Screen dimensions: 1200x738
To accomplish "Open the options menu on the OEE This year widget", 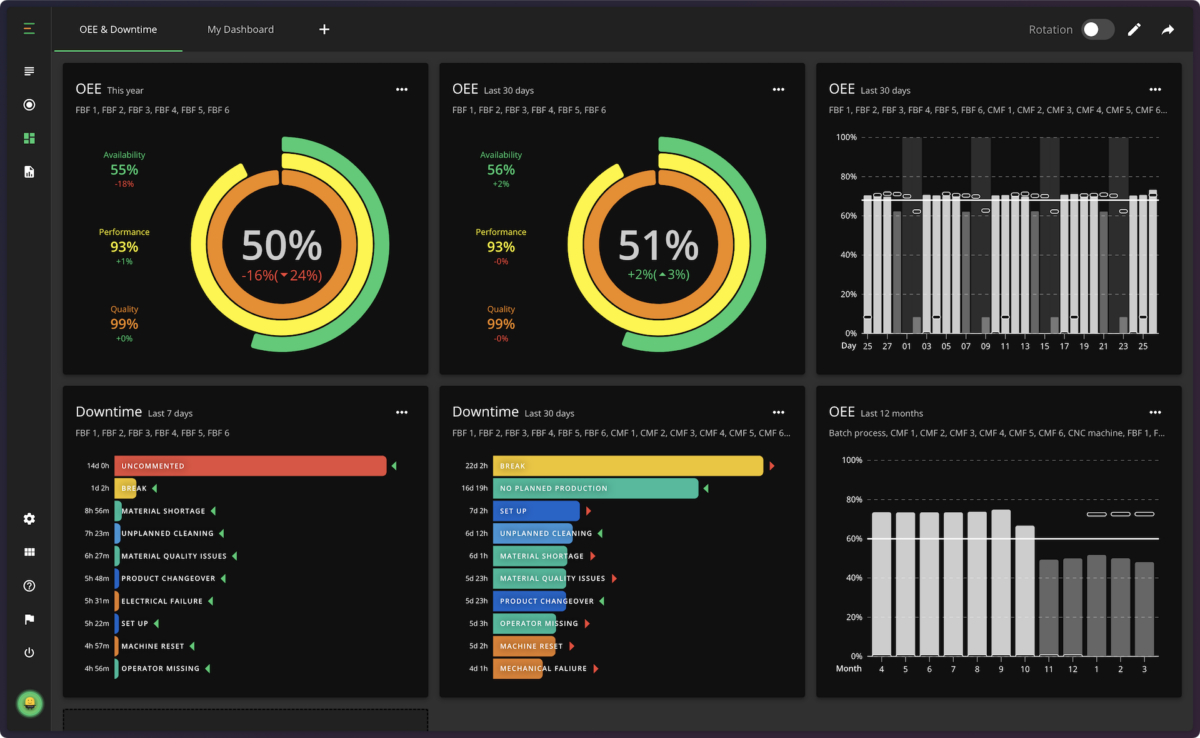I will coord(401,89).
